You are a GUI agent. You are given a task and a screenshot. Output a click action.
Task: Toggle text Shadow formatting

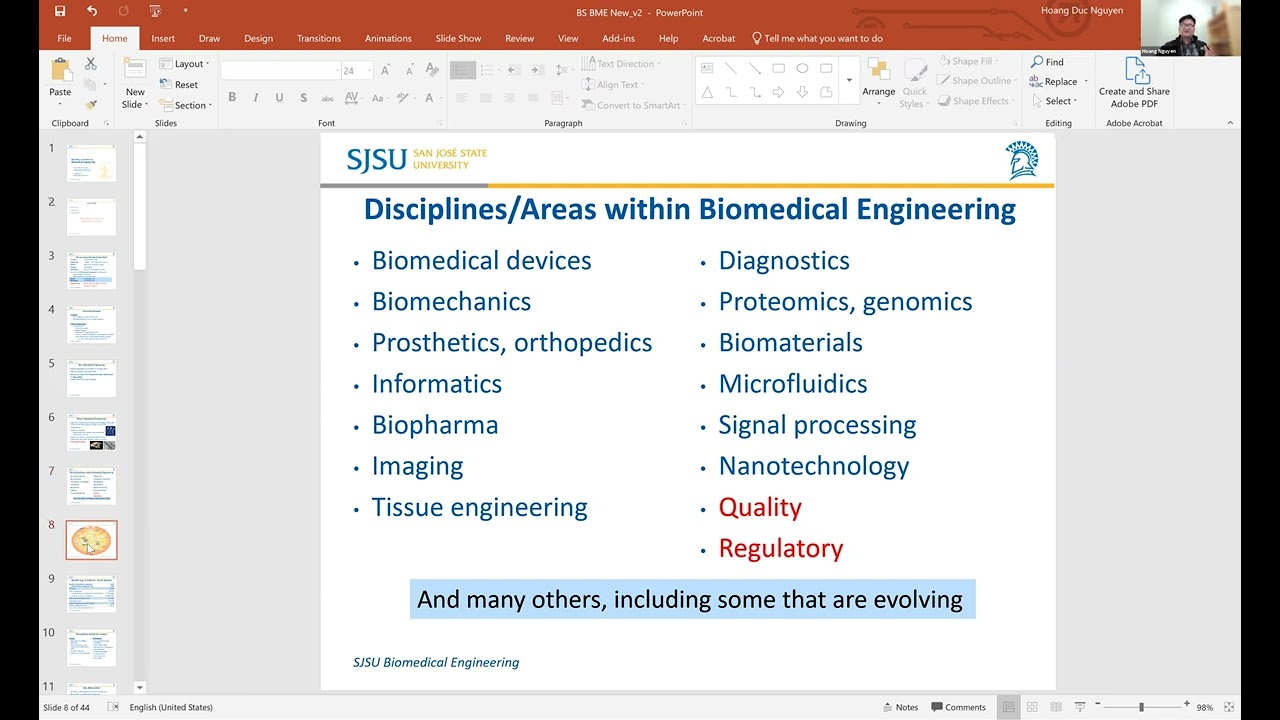click(303, 98)
